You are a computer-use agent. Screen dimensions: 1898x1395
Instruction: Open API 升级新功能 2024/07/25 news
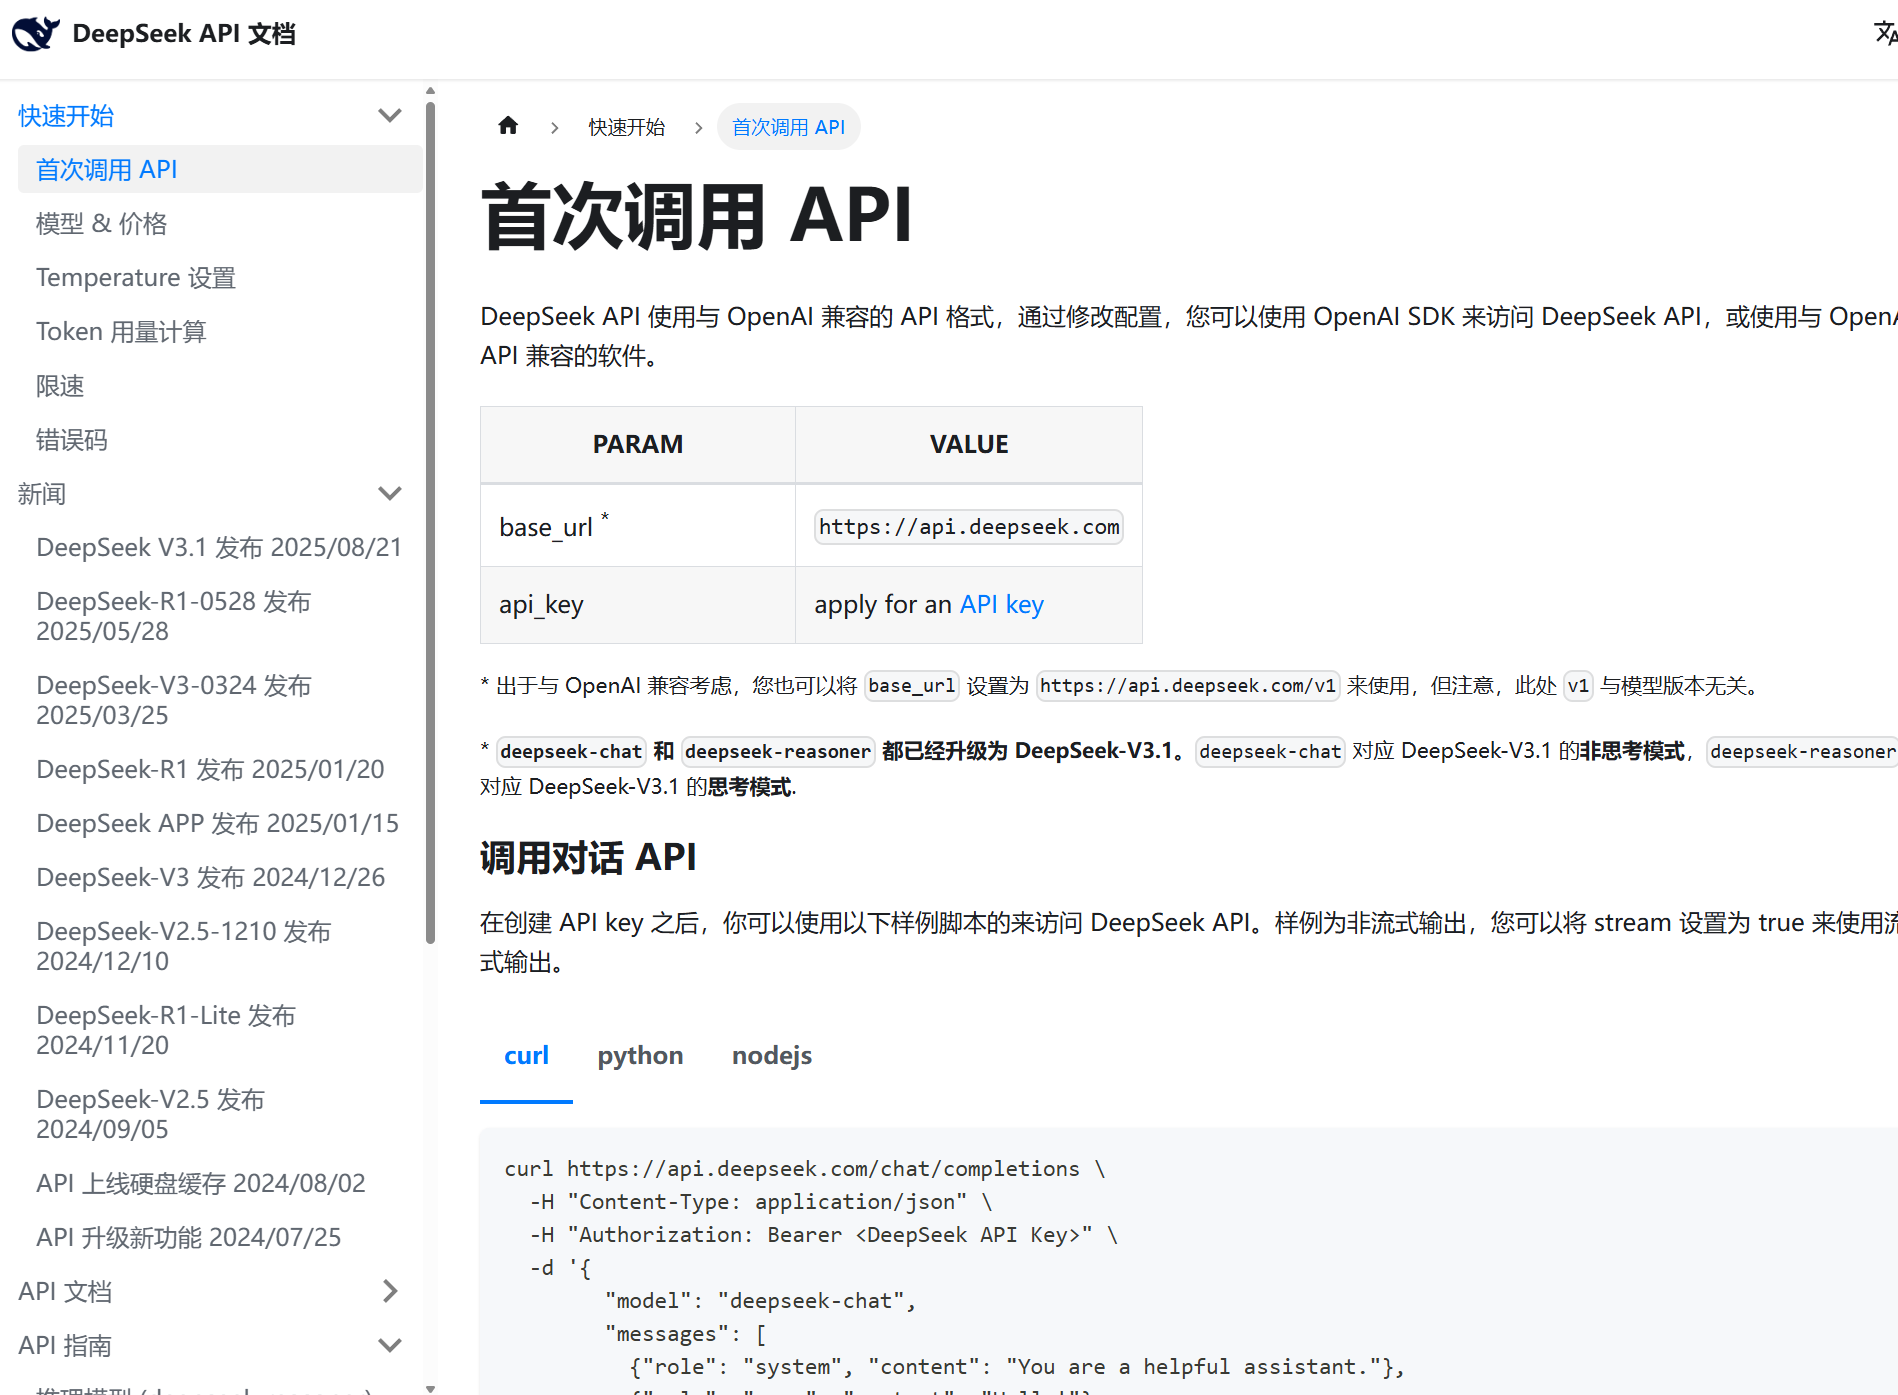coord(220,1237)
